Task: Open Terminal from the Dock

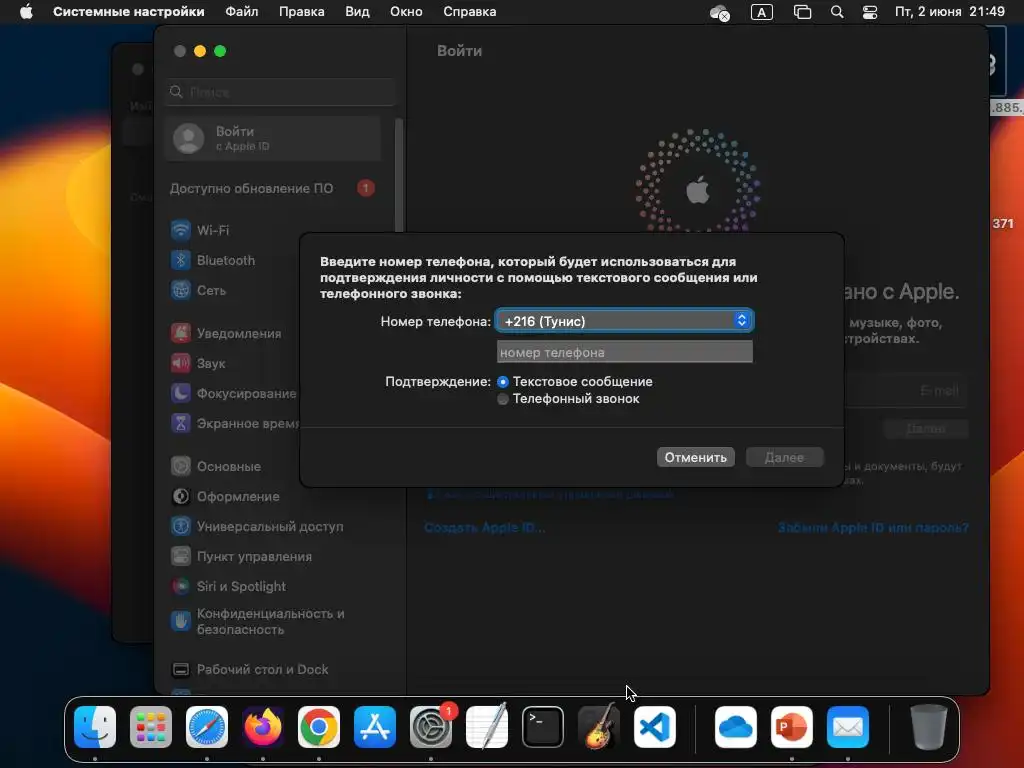Action: pyautogui.click(x=543, y=727)
